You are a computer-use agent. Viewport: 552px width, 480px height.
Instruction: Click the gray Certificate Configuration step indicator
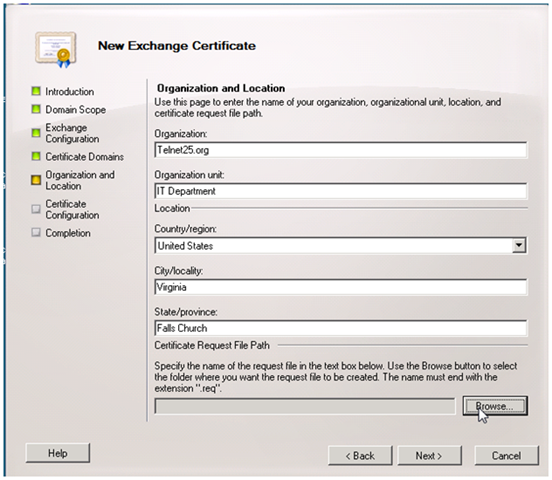36,209
